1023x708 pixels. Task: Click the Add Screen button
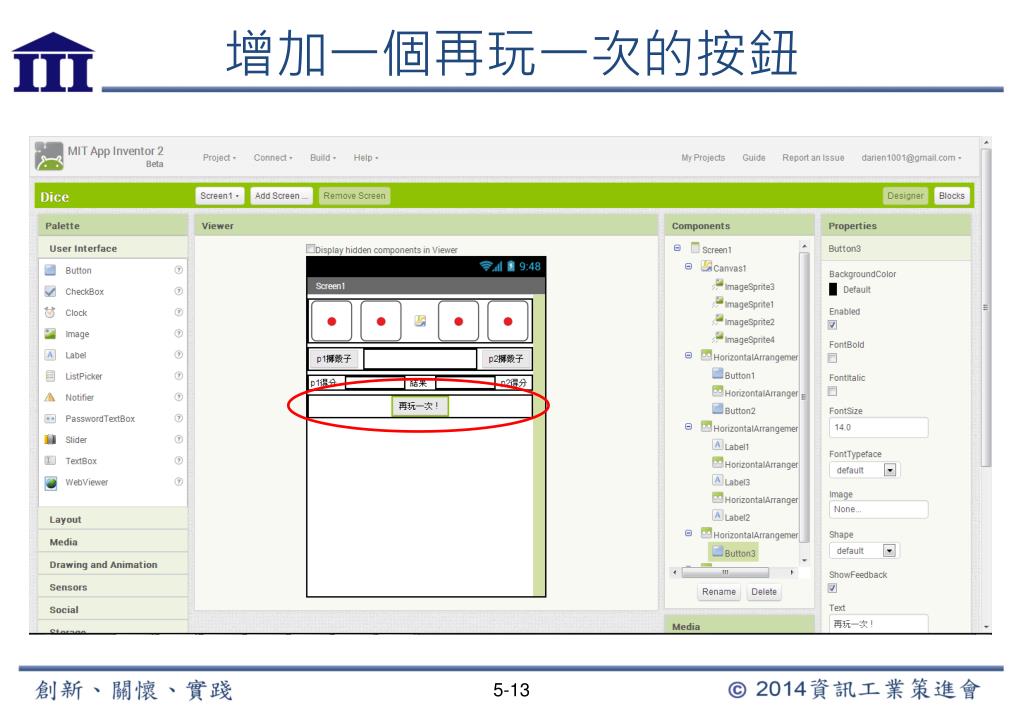281,196
